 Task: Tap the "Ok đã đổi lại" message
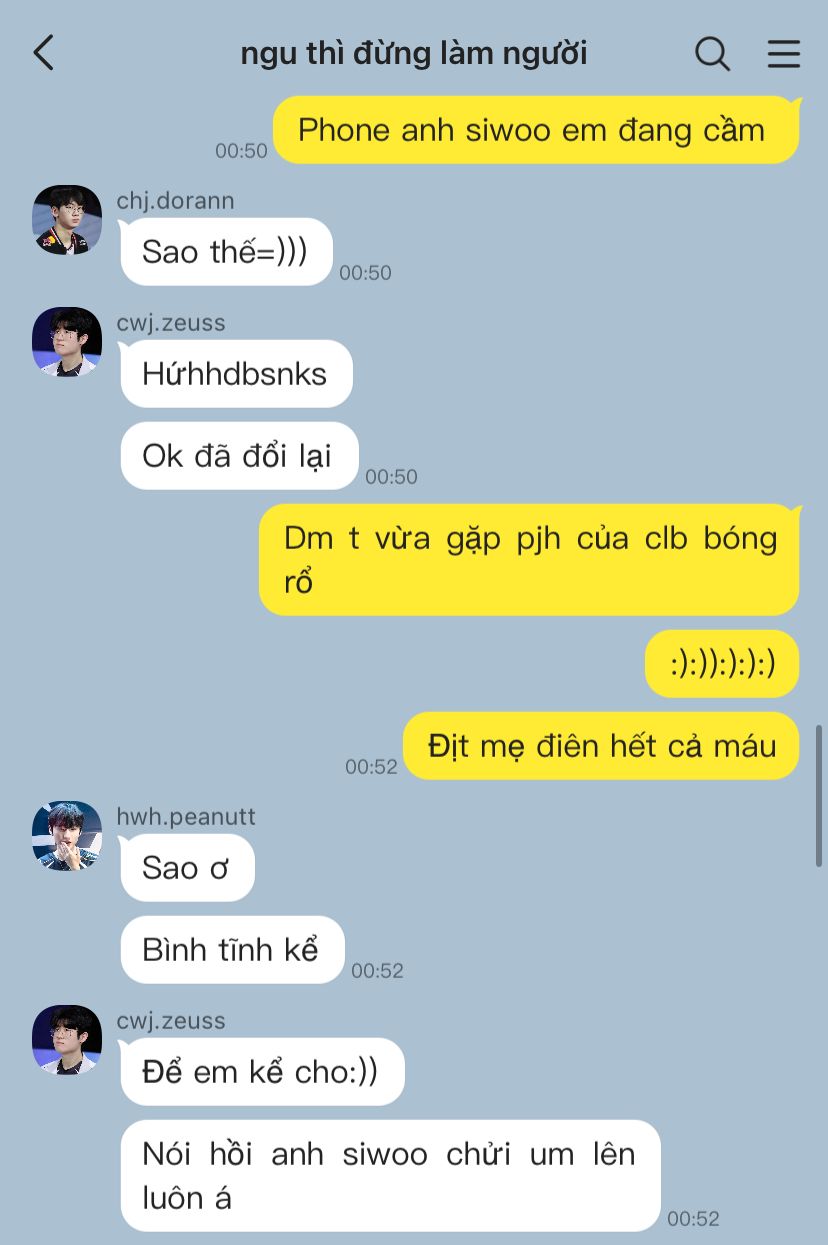[x=239, y=456]
